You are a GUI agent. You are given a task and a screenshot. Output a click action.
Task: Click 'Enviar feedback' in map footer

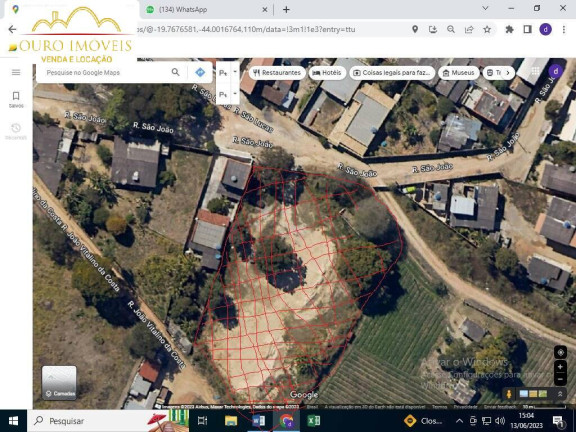tap(500, 407)
